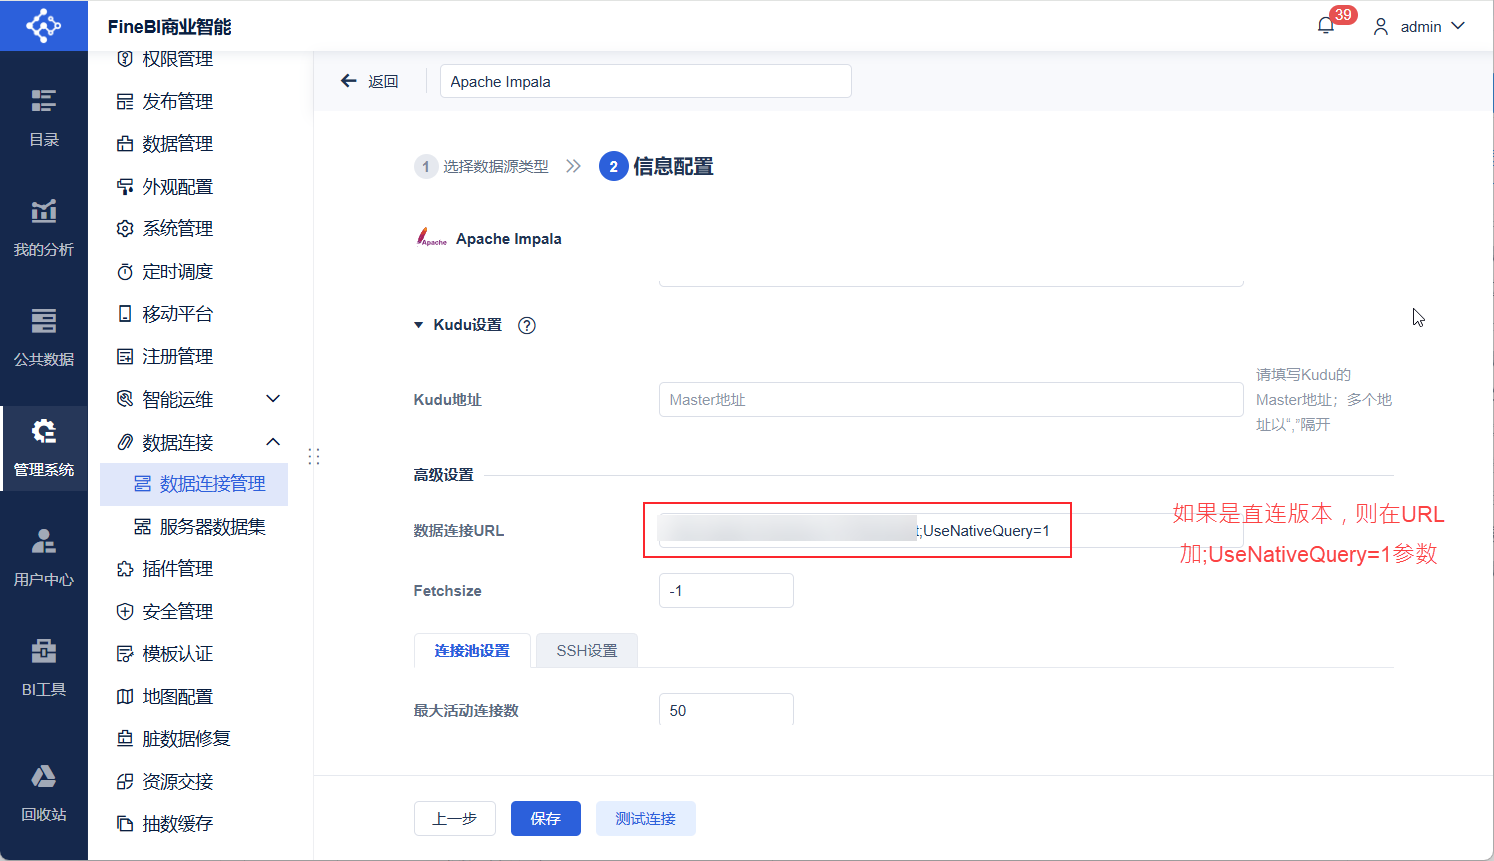Click the 抽数缓存 icon

[125, 824]
